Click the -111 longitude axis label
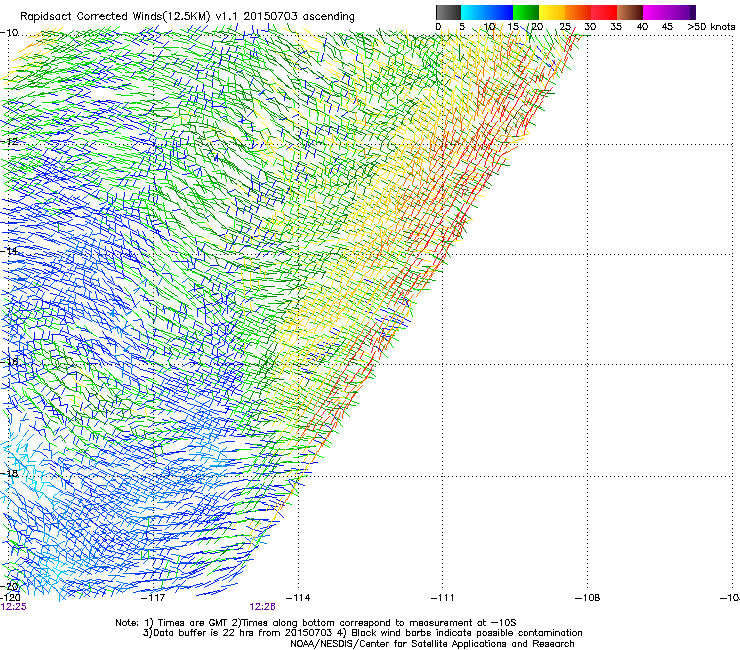The width and height of the screenshot is (740, 650). 443,598
